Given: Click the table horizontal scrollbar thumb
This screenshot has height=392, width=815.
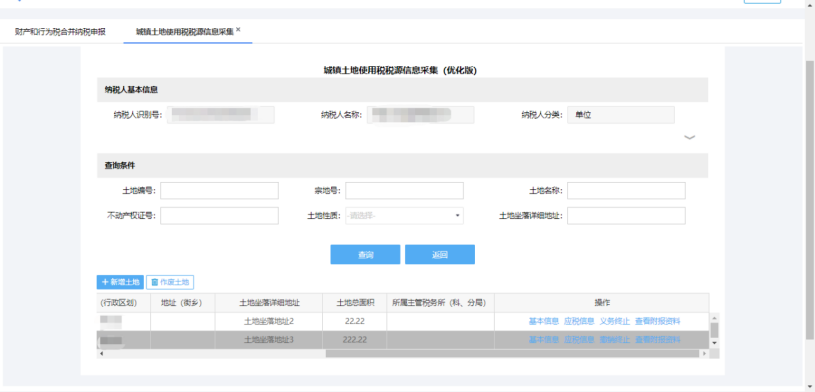Looking at the screenshot, I should click(x=512, y=354).
